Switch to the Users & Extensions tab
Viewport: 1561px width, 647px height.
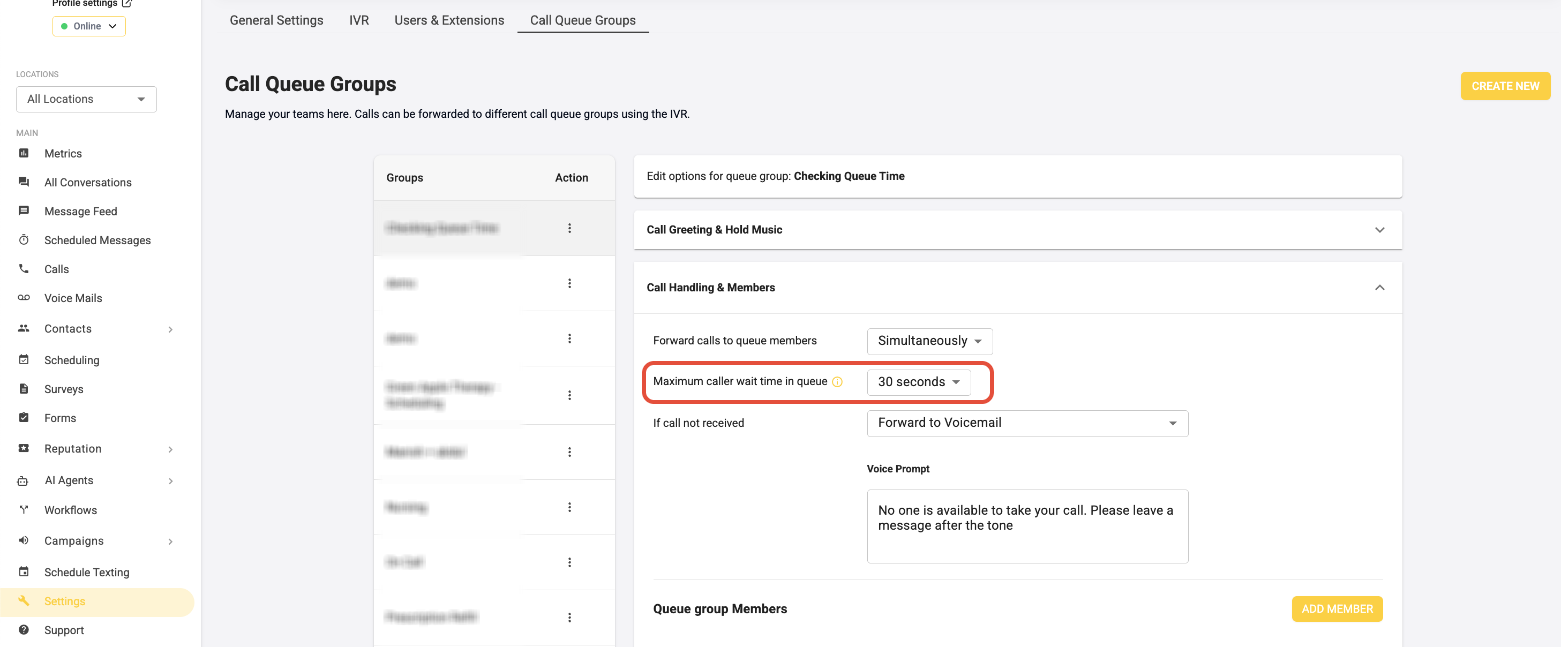click(x=449, y=20)
